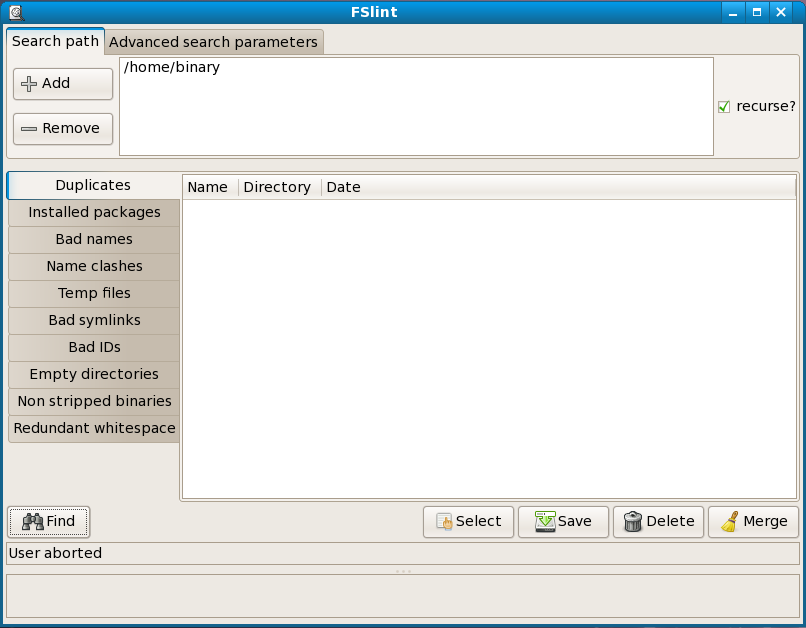Select Empty directories in the sidebar

pyautogui.click(x=94, y=374)
